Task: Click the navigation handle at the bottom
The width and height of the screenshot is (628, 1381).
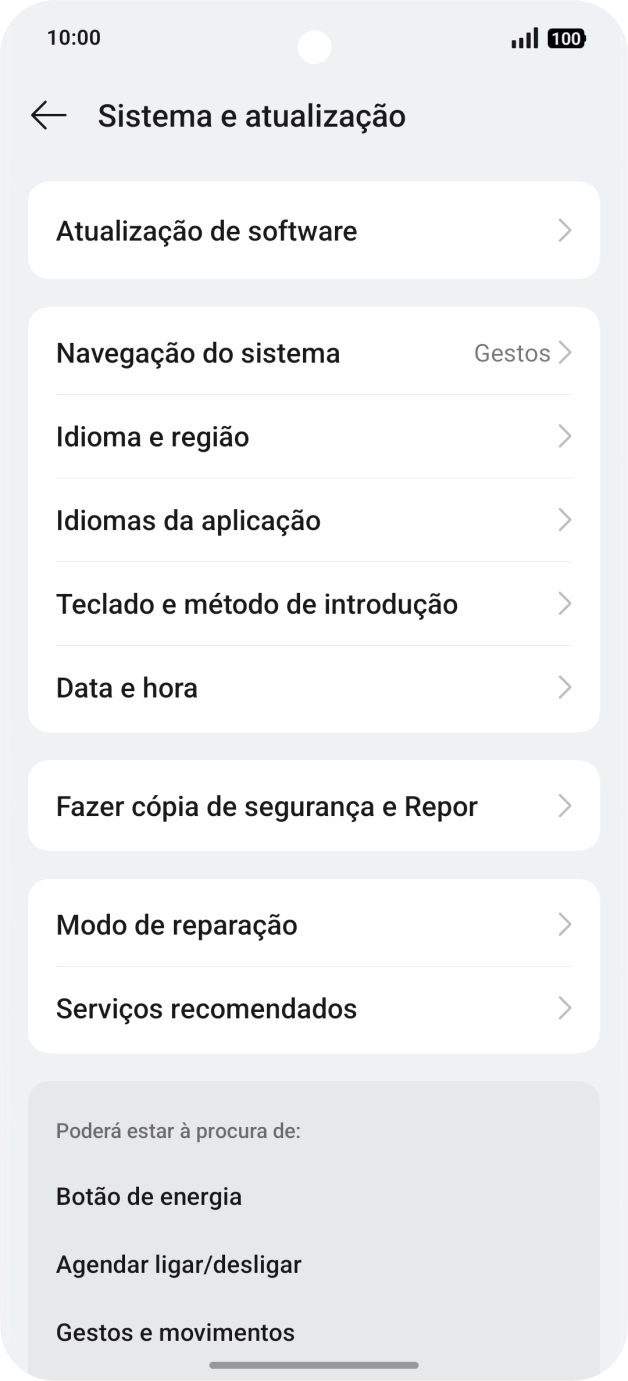Action: tap(314, 1364)
